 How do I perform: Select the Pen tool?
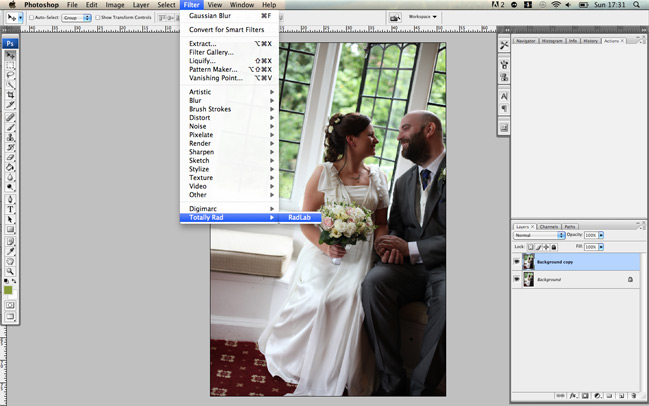tap(10, 199)
